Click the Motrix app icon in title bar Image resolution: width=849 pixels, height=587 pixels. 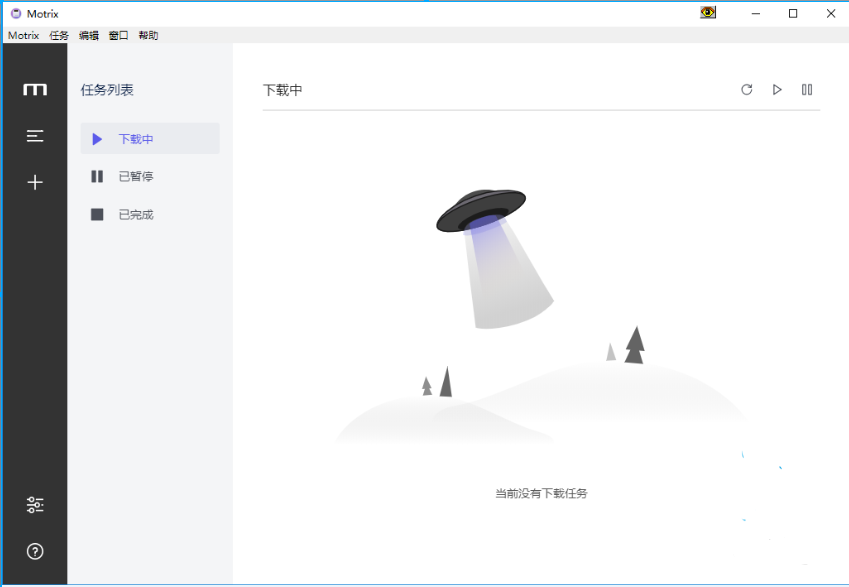click(16, 14)
